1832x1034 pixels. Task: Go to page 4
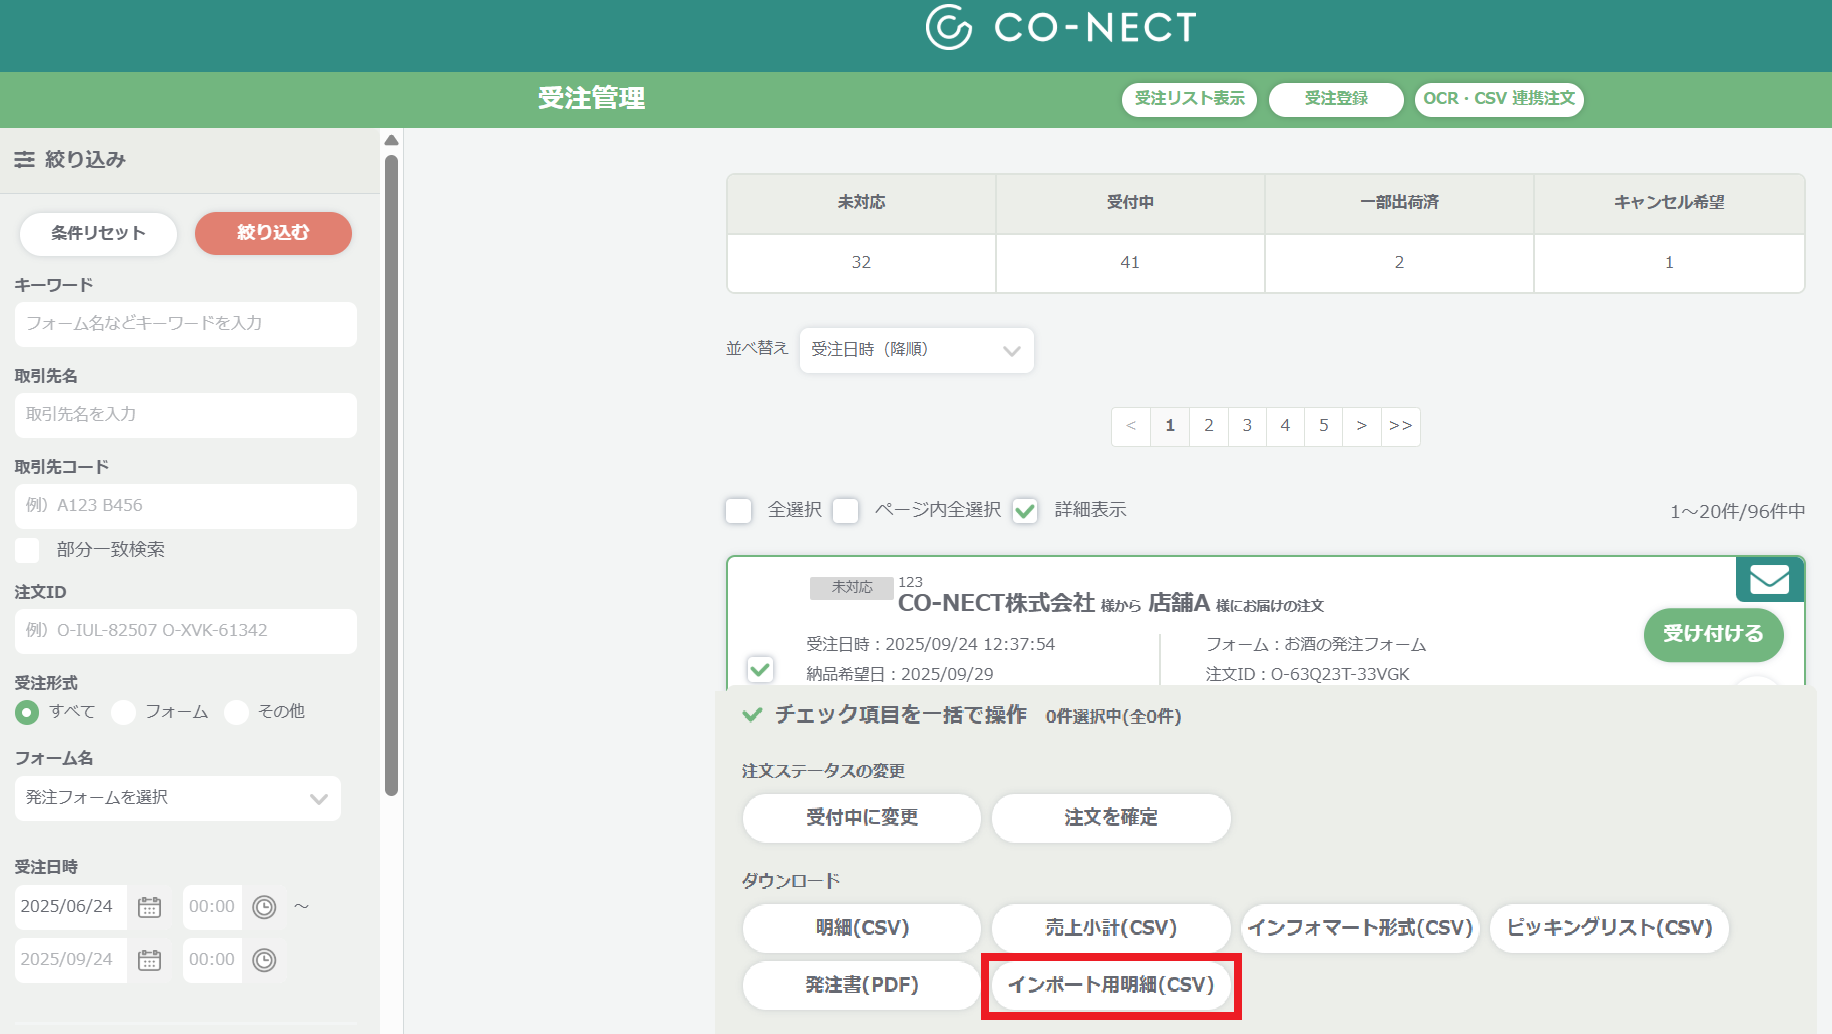pyautogui.click(x=1285, y=426)
